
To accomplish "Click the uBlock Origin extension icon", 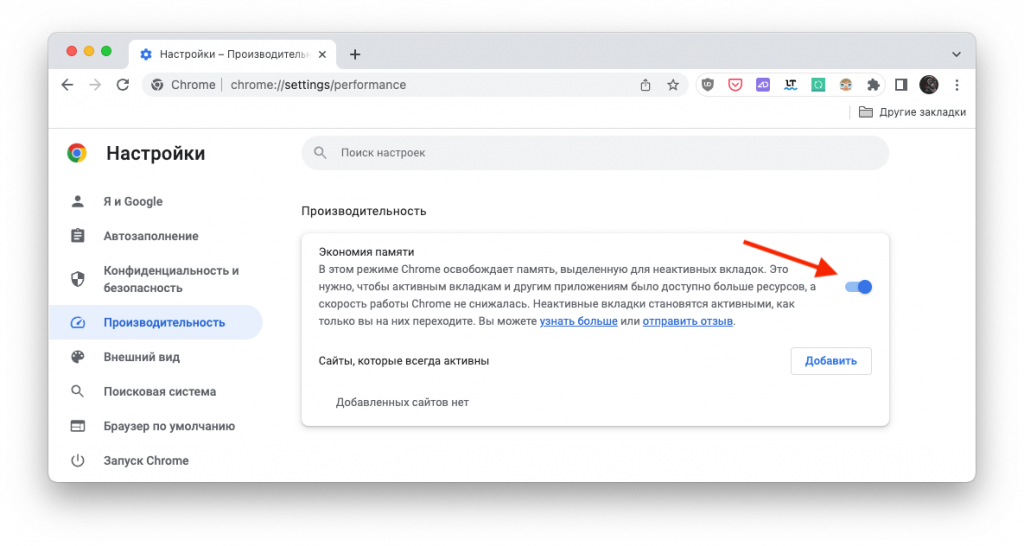I will point(707,85).
